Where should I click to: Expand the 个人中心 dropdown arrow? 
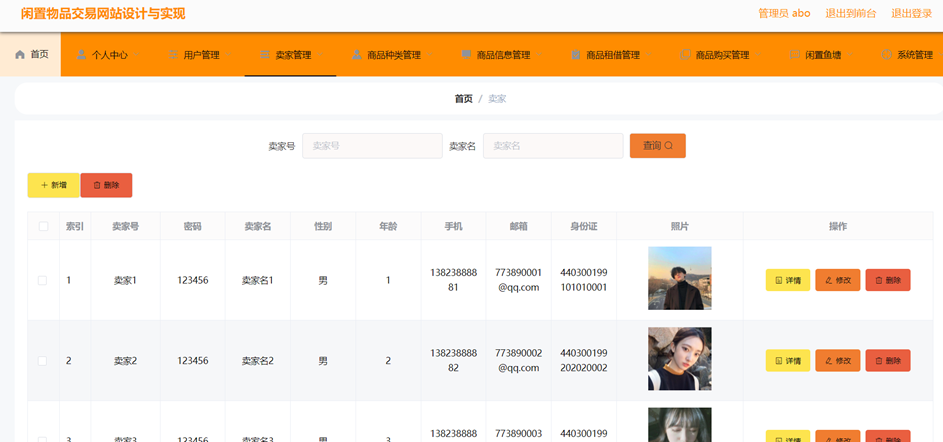coord(137,55)
